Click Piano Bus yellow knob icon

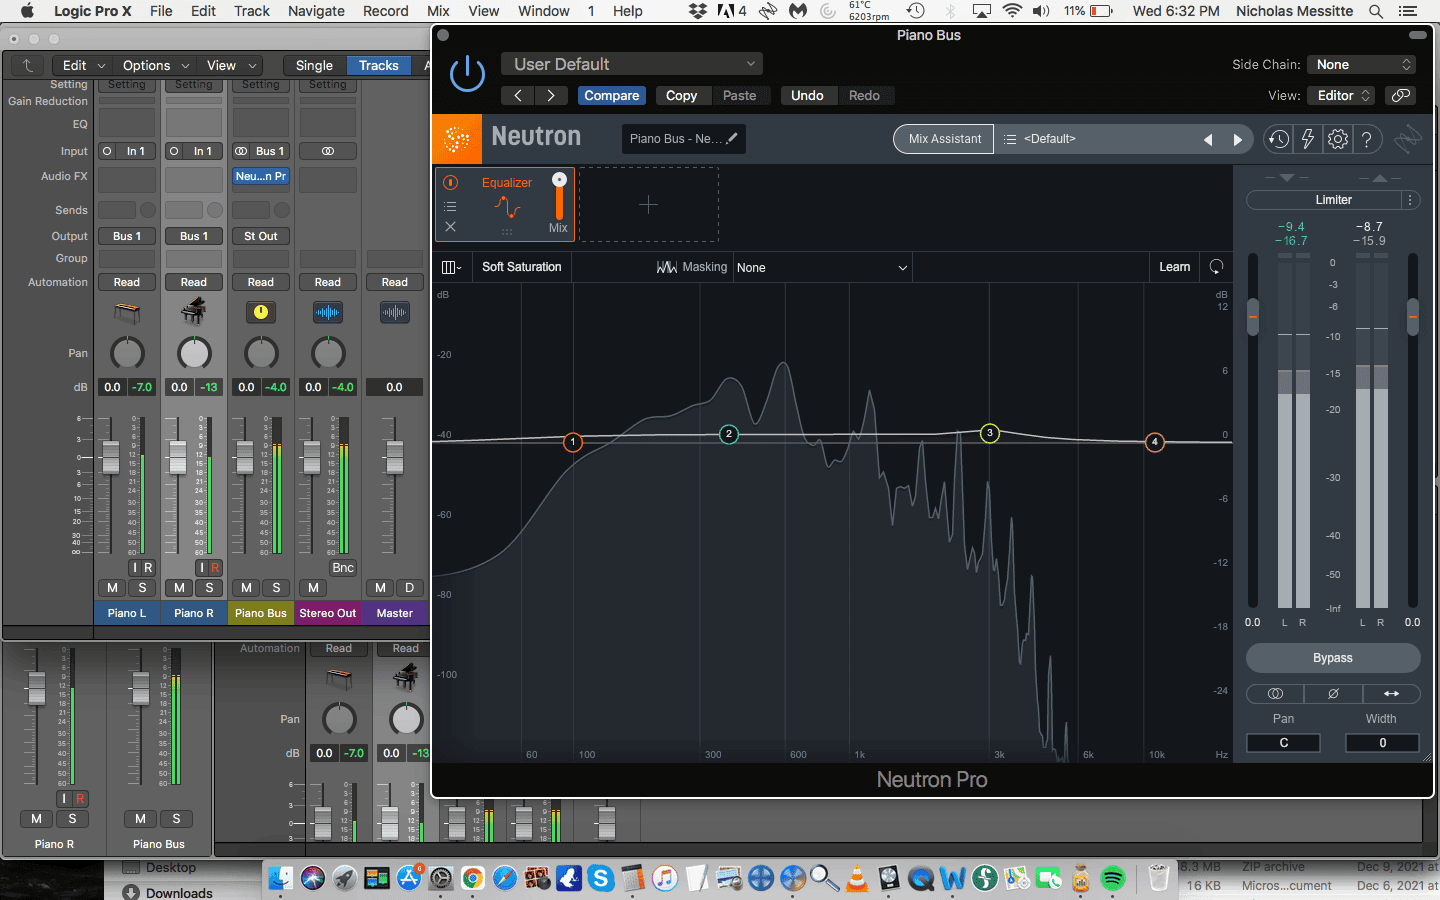261,312
